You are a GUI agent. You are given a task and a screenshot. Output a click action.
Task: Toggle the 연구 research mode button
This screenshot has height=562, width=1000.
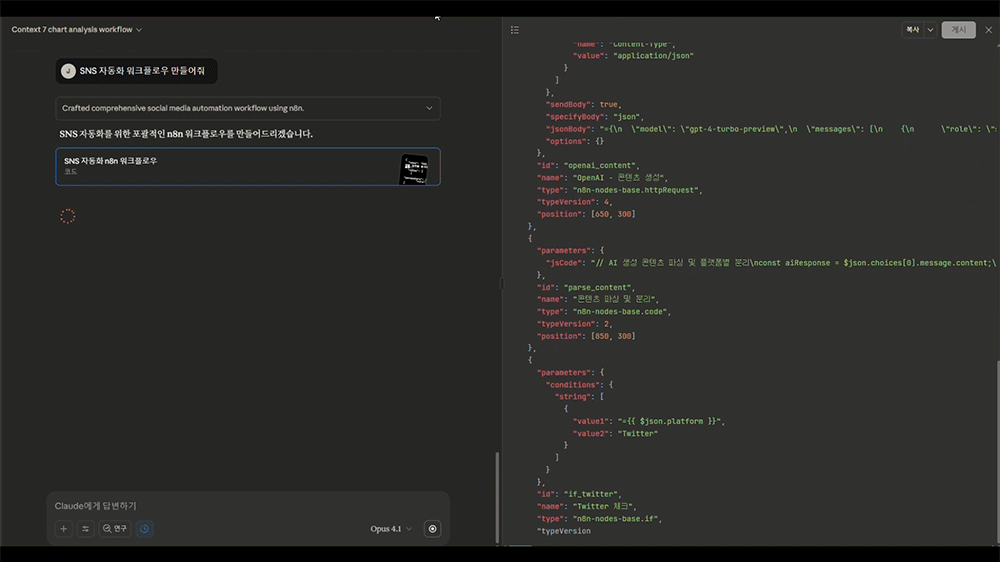coord(116,529)
